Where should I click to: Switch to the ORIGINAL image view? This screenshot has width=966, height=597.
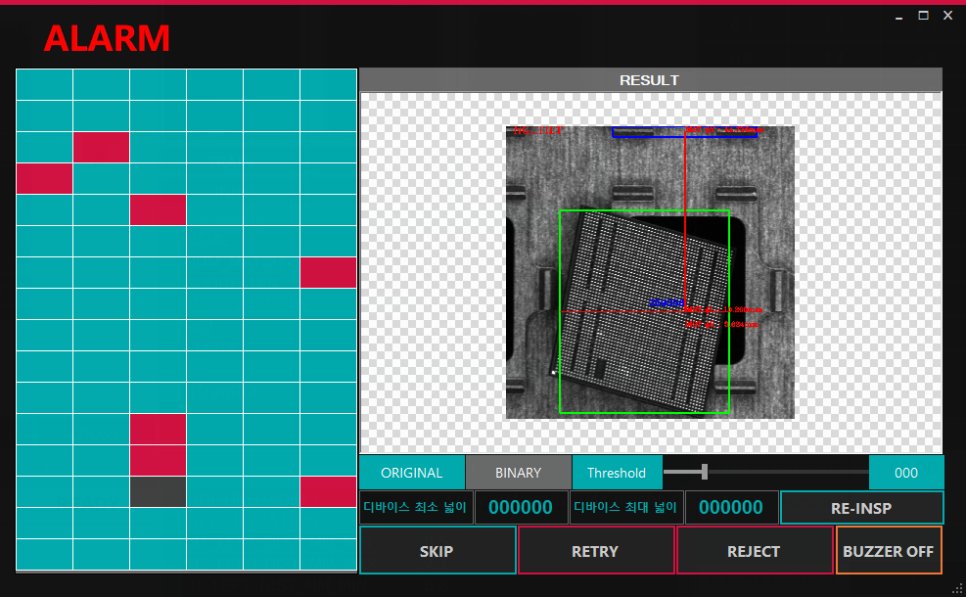click(412, 473)
